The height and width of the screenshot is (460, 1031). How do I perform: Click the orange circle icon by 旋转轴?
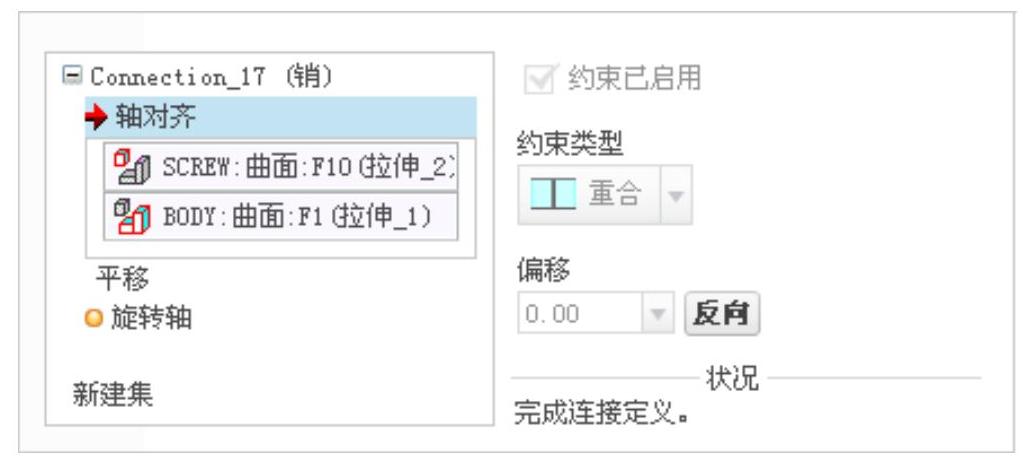tap(95, 319)
